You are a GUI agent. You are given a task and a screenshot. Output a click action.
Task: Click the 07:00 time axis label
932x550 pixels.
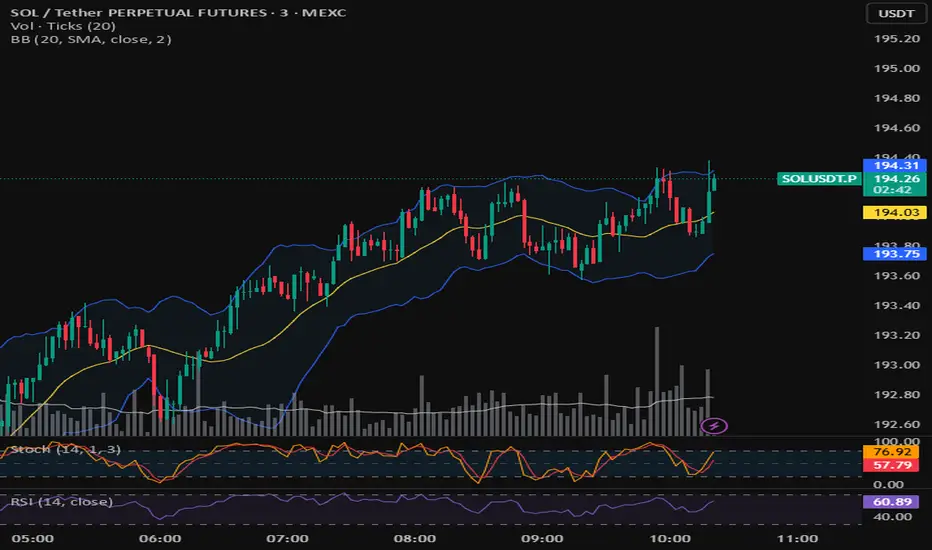287,539
